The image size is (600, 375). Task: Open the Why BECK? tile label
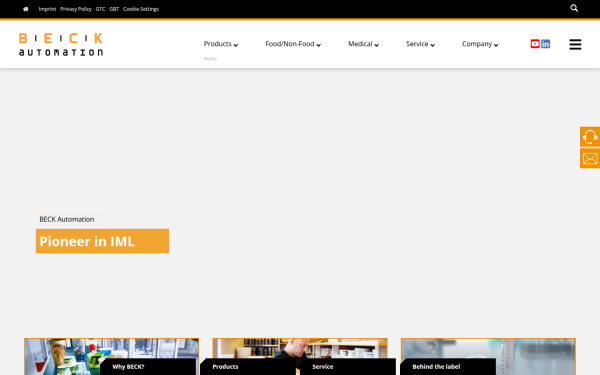(x=128, y=367)
